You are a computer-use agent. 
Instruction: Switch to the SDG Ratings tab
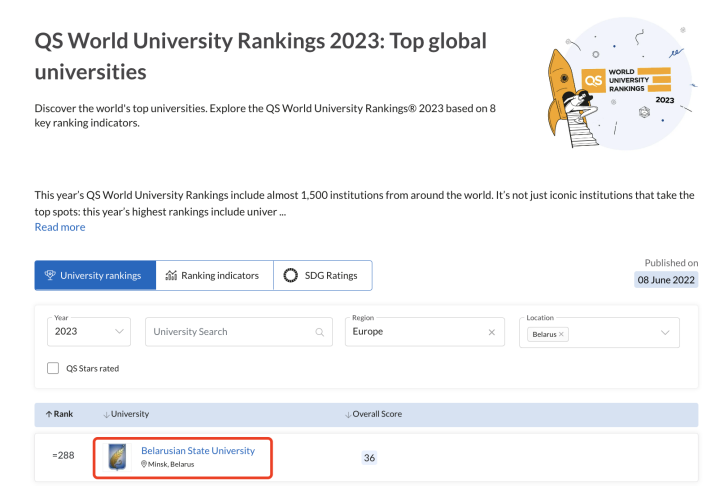coord(323,275)
